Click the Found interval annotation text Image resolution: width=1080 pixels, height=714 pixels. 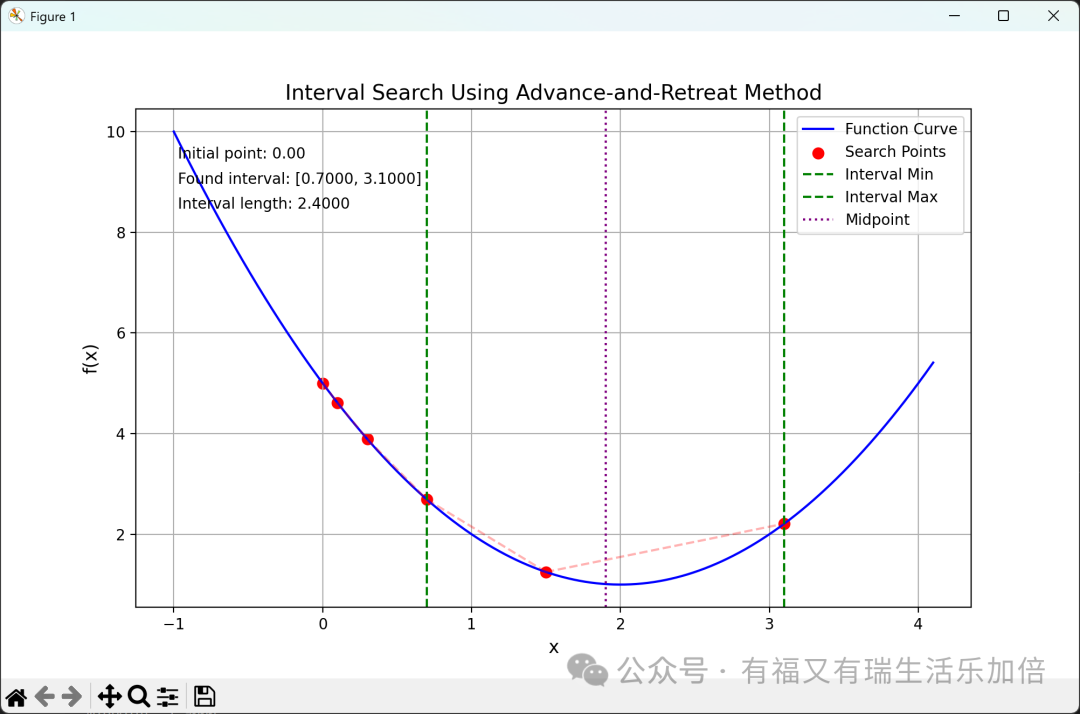[x=299, y=179]
